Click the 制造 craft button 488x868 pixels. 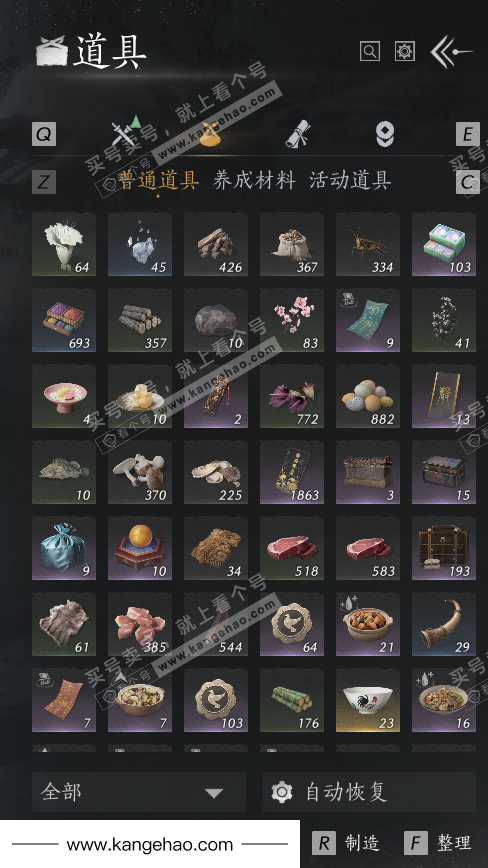click(346, 843)
